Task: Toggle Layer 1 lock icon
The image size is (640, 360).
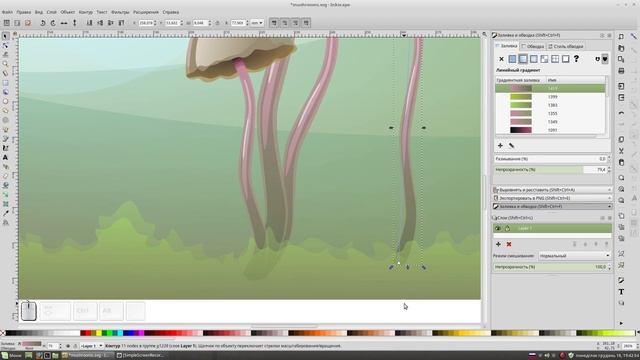Action: pyautogui.click(x=507, y=228)
